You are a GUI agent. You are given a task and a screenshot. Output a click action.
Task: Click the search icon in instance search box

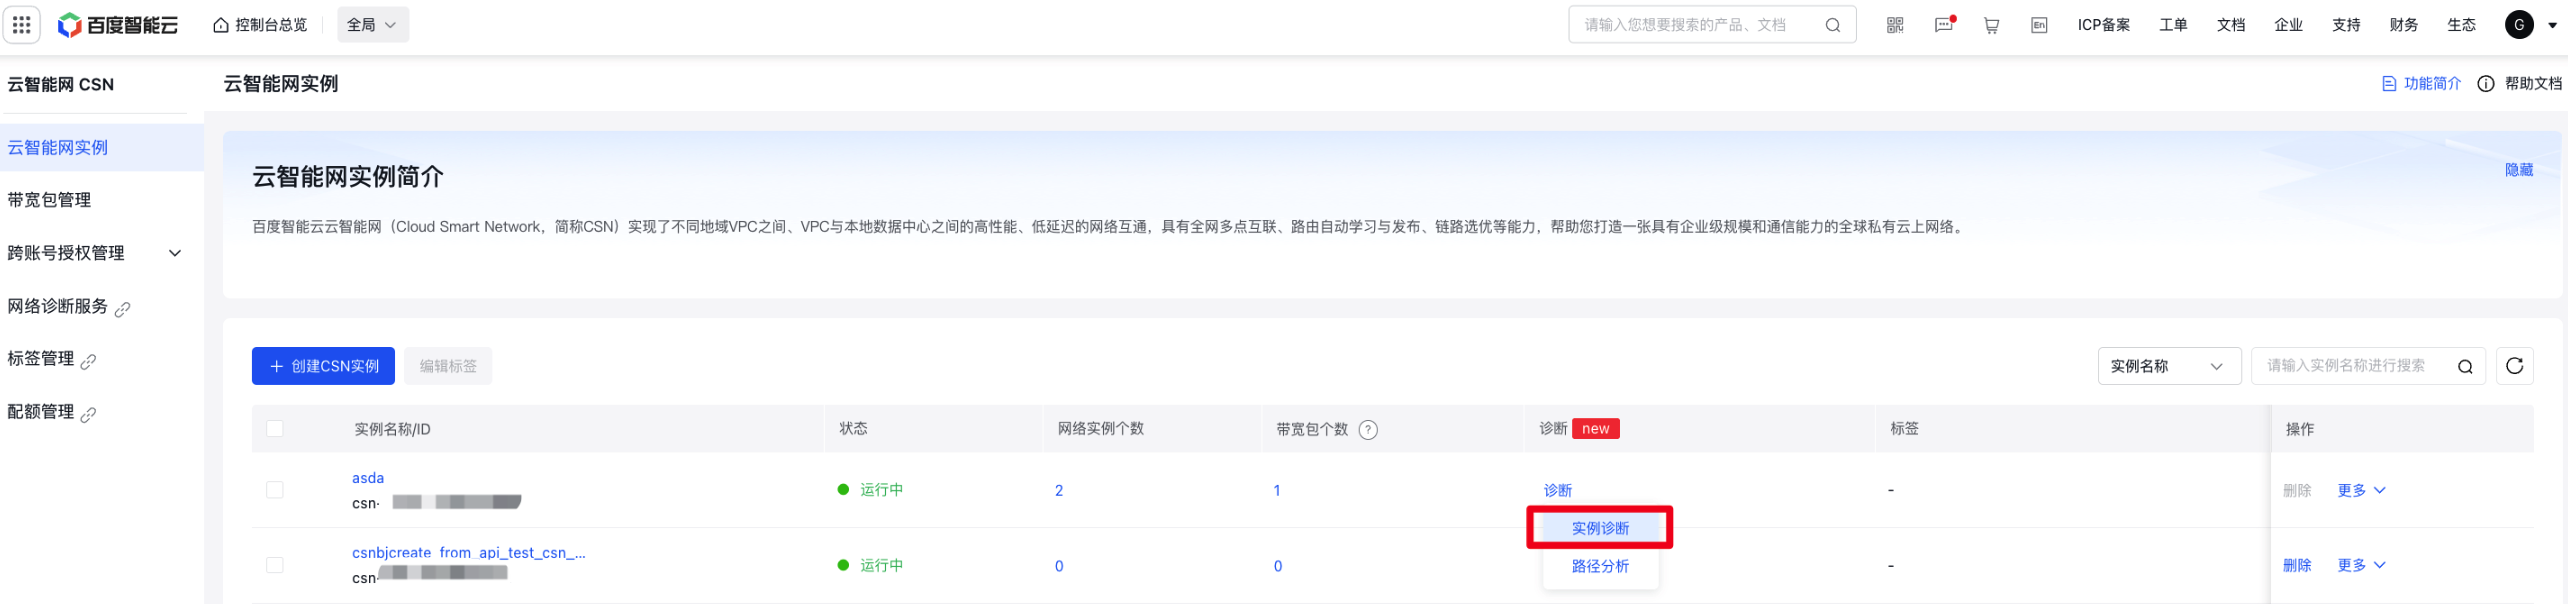[x=2465, y=366]
